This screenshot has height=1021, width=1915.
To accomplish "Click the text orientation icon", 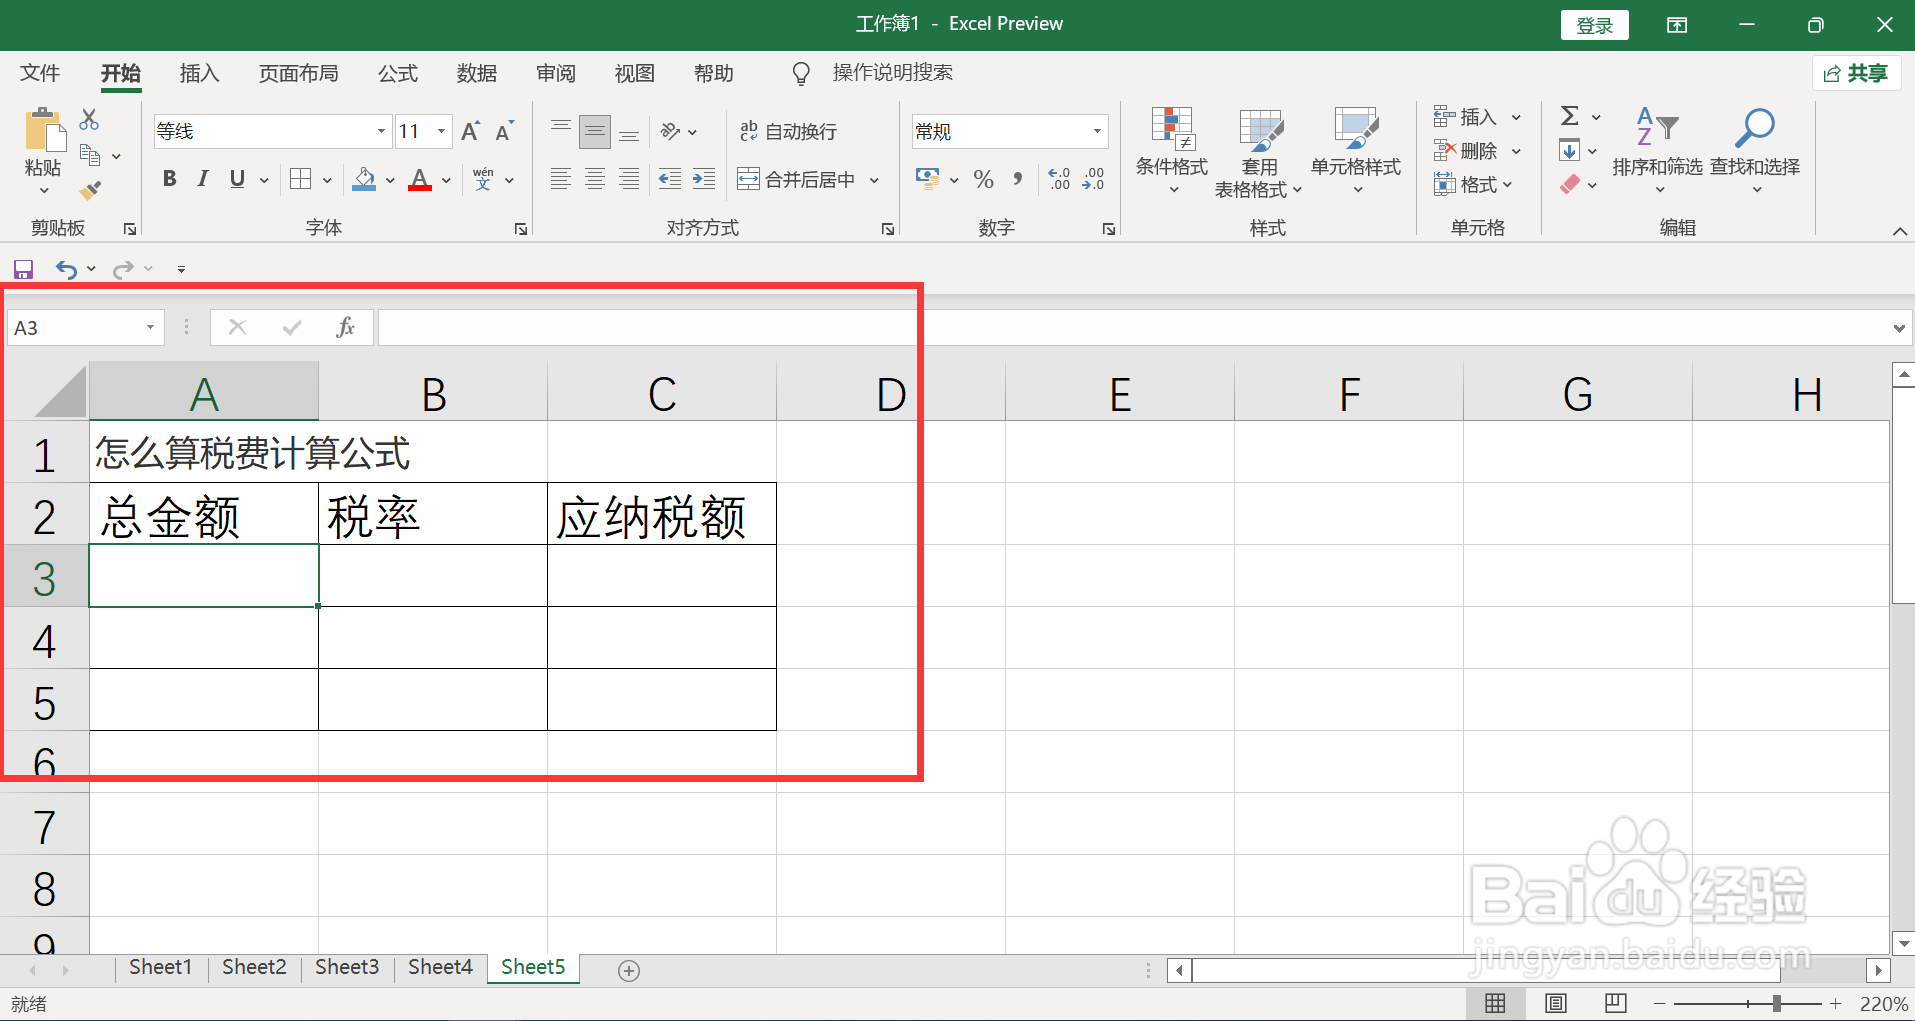I will click(670, 131).
